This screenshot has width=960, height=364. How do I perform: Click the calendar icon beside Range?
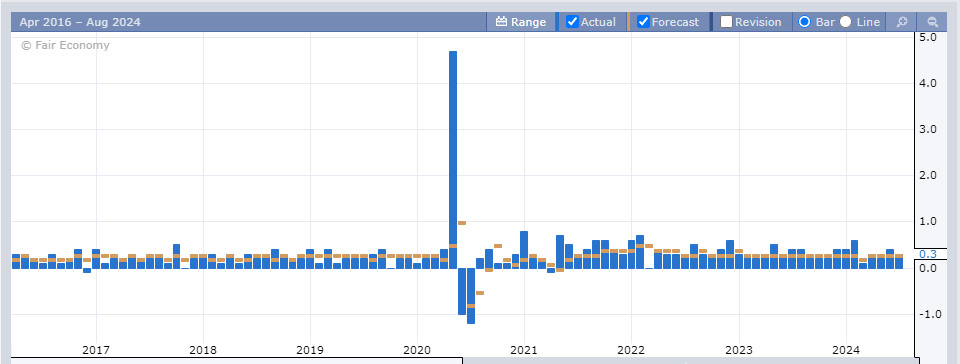coord(501,22)
